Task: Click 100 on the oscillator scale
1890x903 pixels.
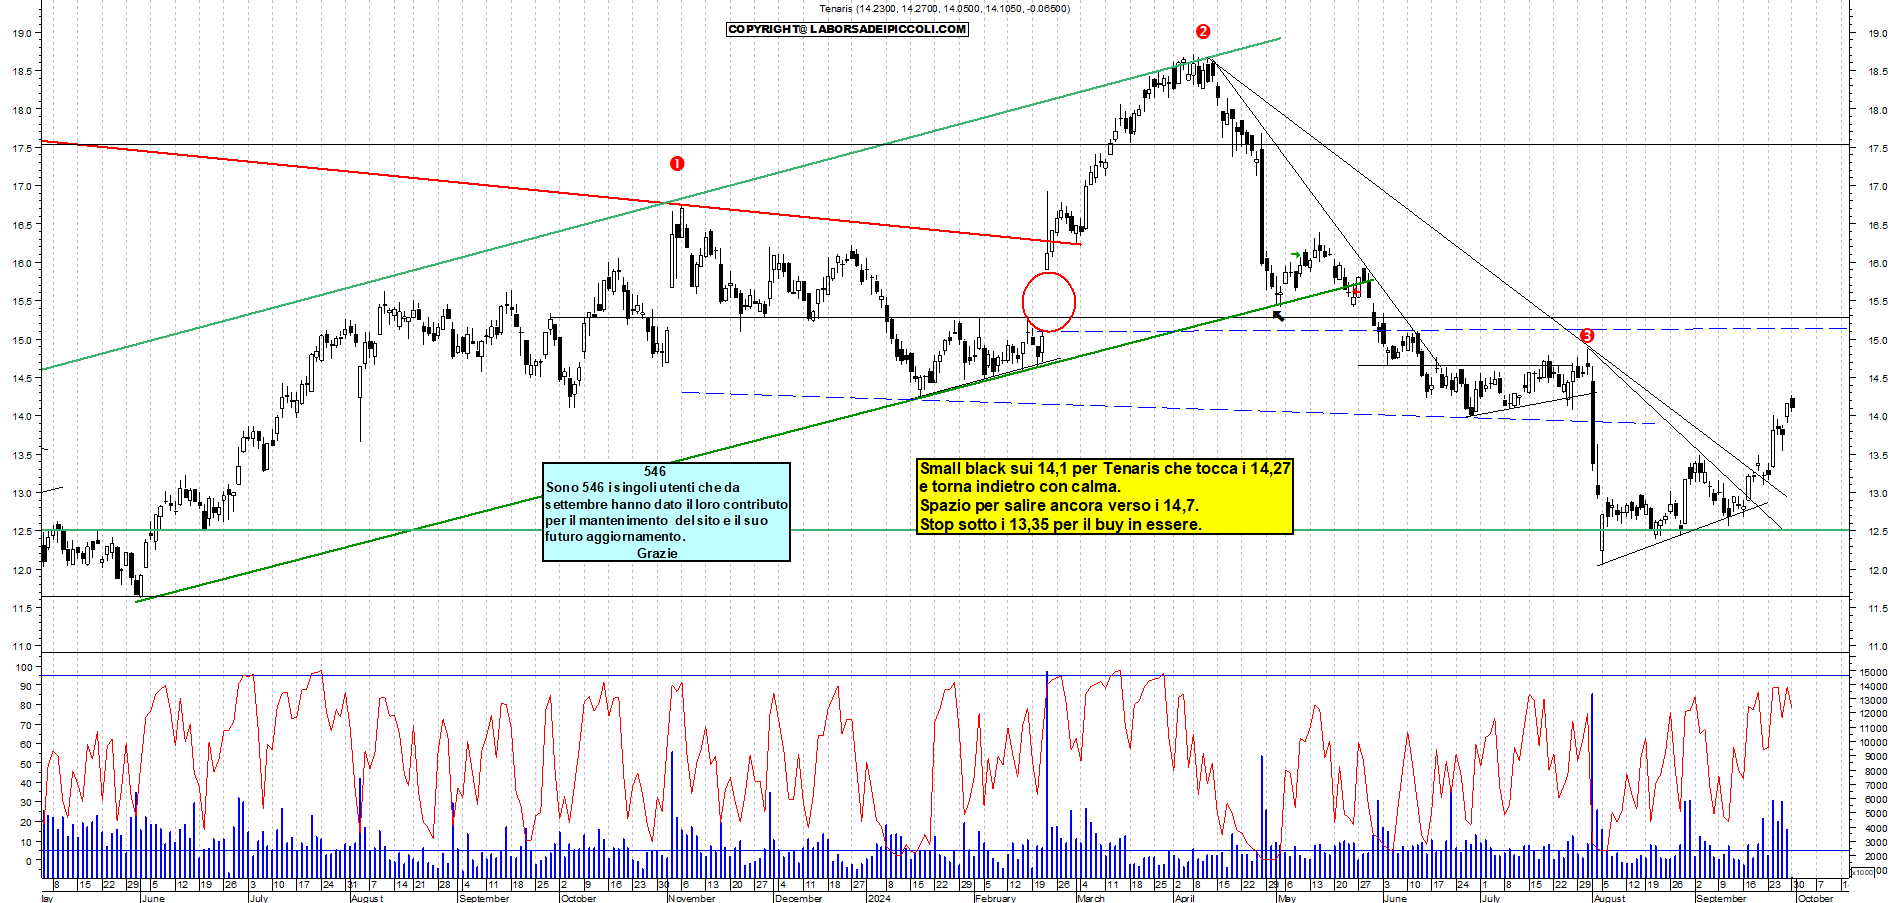Action: [24, 667]
